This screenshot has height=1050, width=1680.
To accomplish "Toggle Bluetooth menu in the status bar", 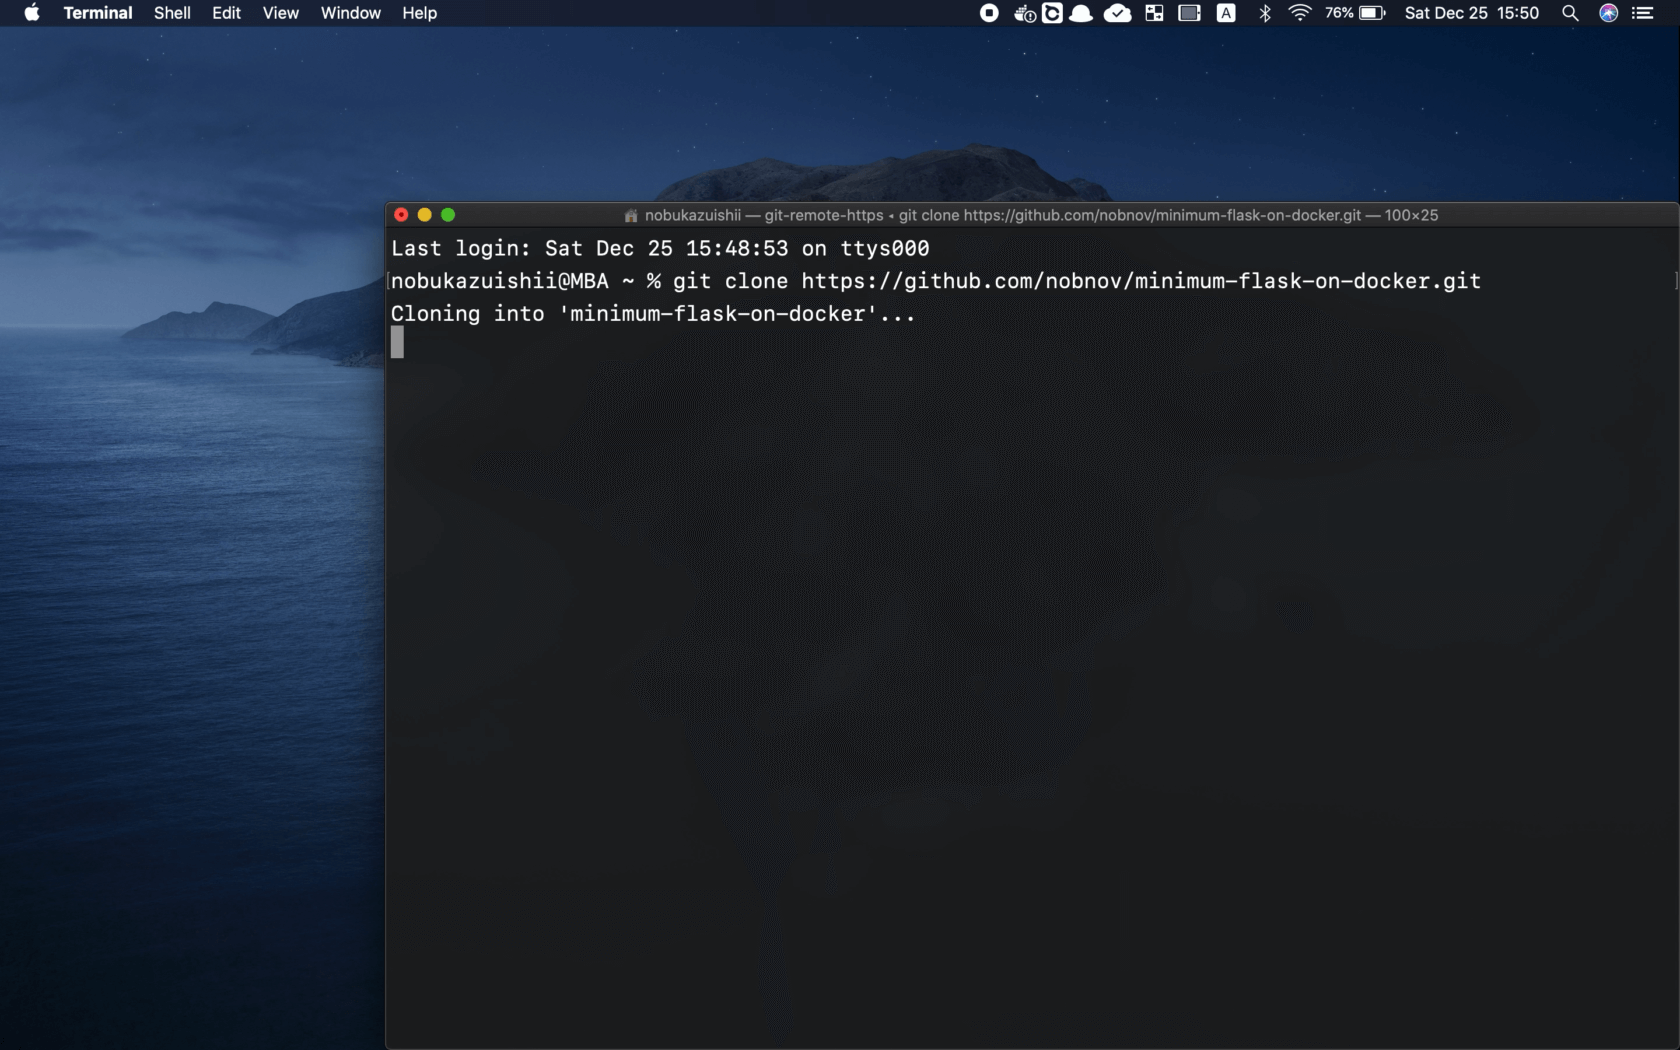I will tap(1264, 13).
